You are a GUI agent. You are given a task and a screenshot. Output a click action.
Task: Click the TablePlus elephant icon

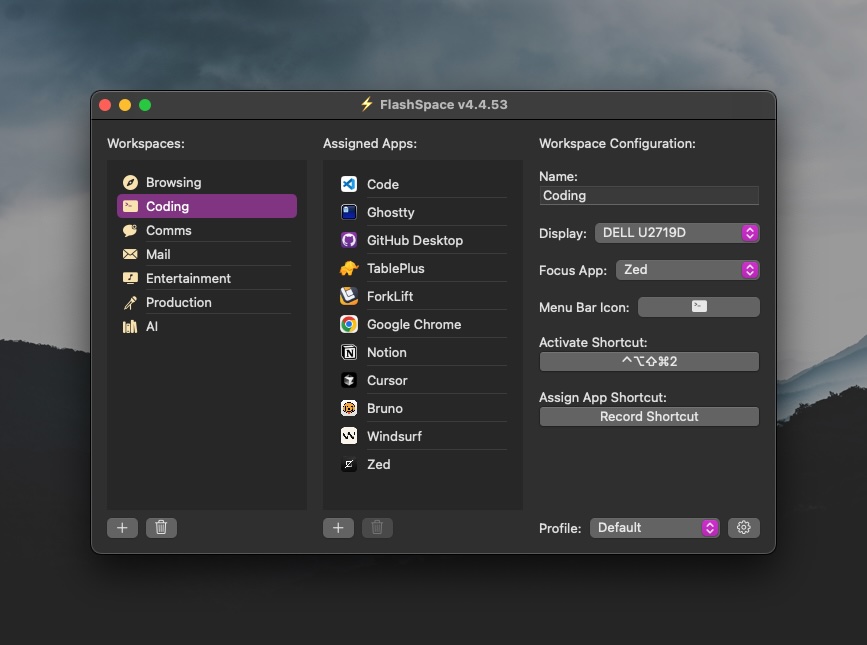coord(349,268)
